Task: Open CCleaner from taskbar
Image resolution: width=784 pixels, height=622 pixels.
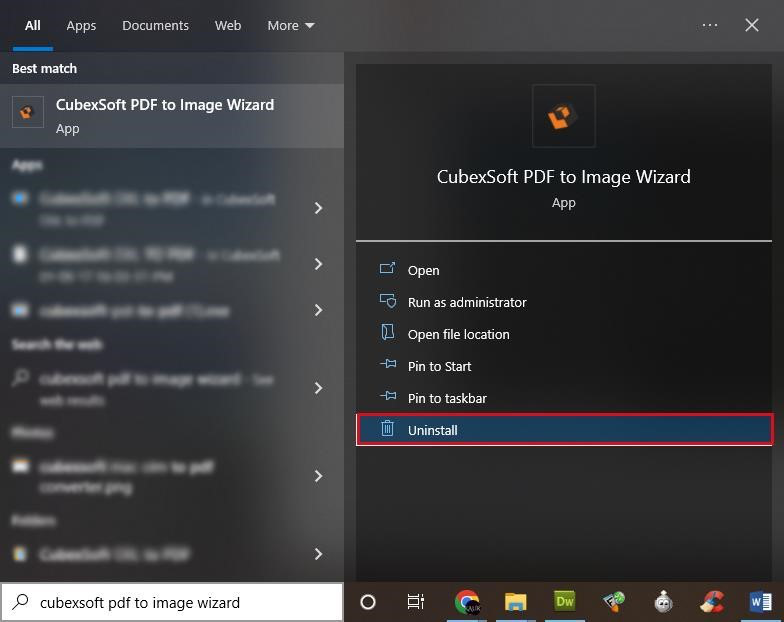Action: click(x=712, y=602)
